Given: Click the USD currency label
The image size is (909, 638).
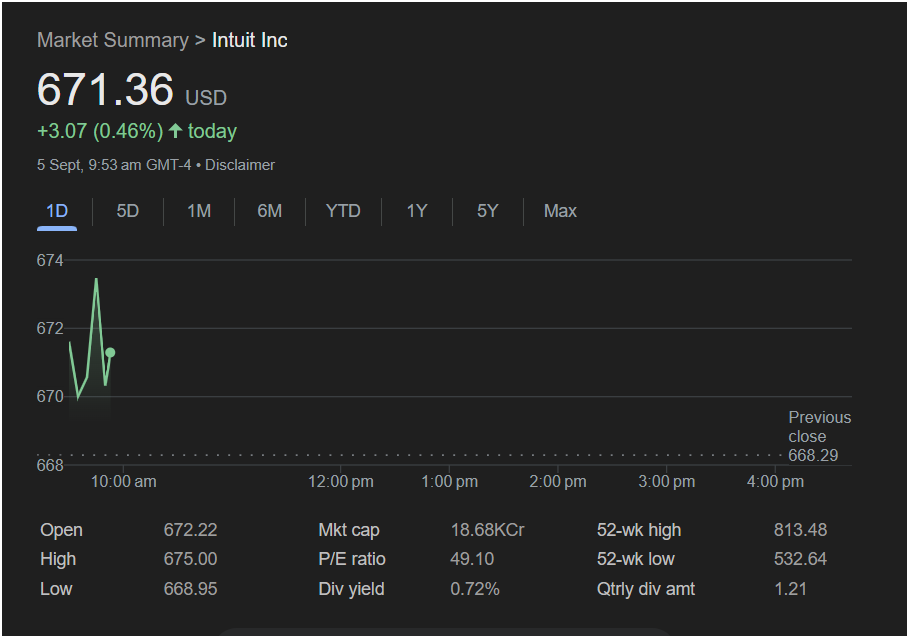Looking at the screenshot, I should 206,97.
